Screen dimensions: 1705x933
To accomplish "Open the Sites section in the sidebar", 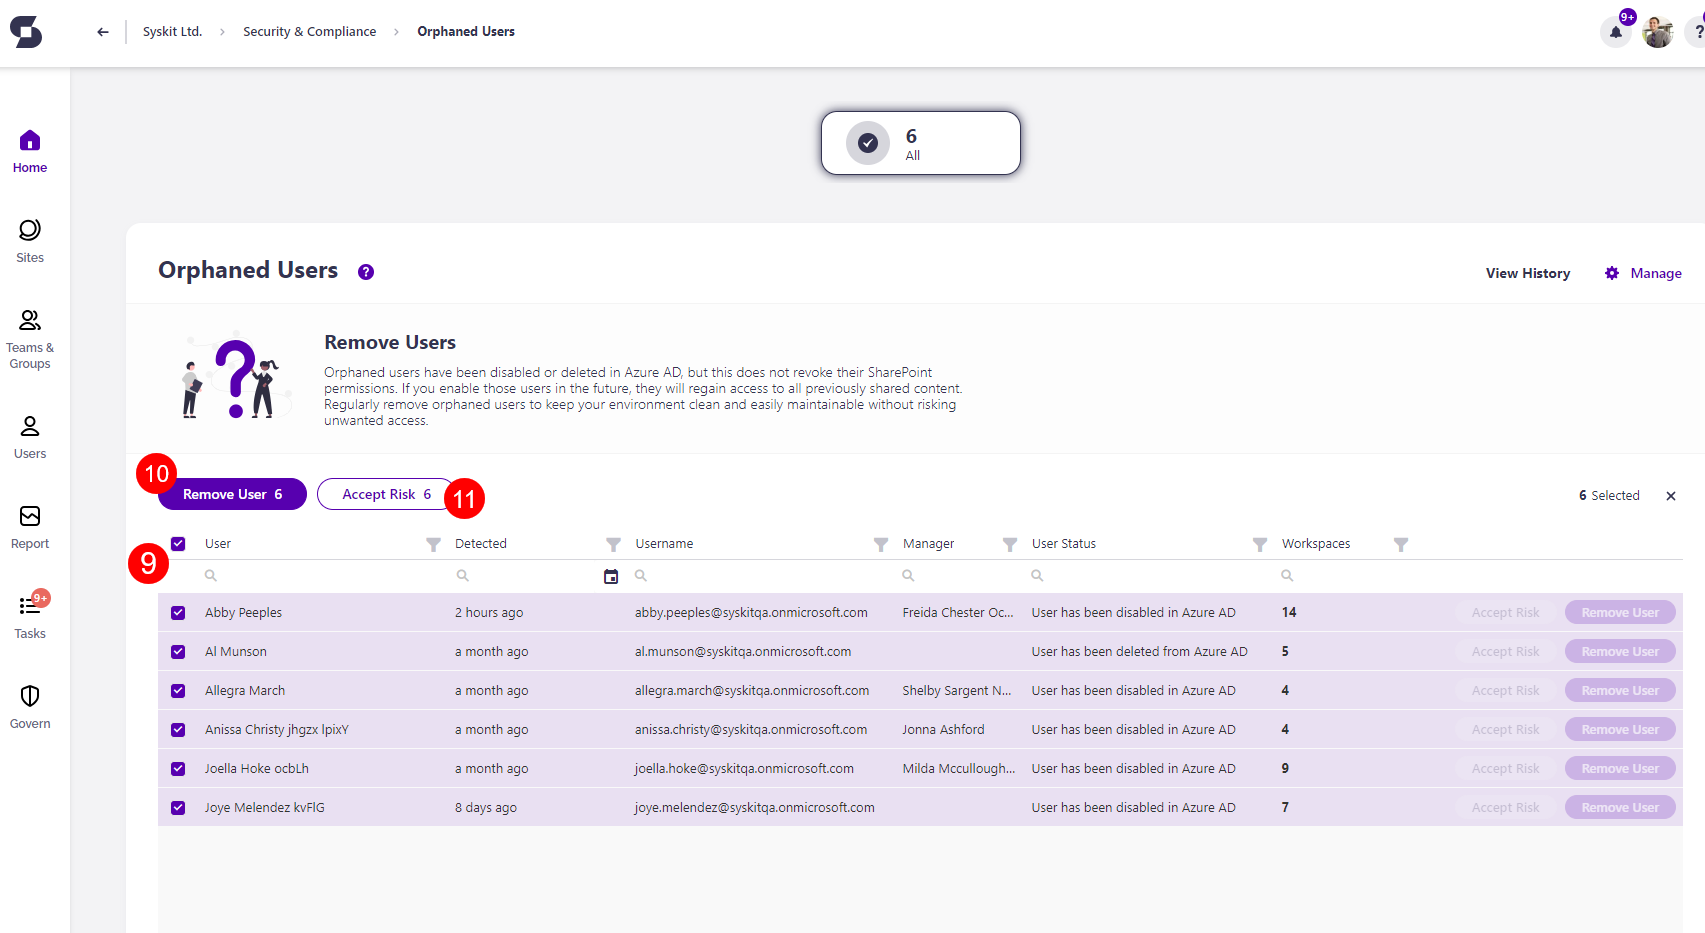I will tap(30, 240).
